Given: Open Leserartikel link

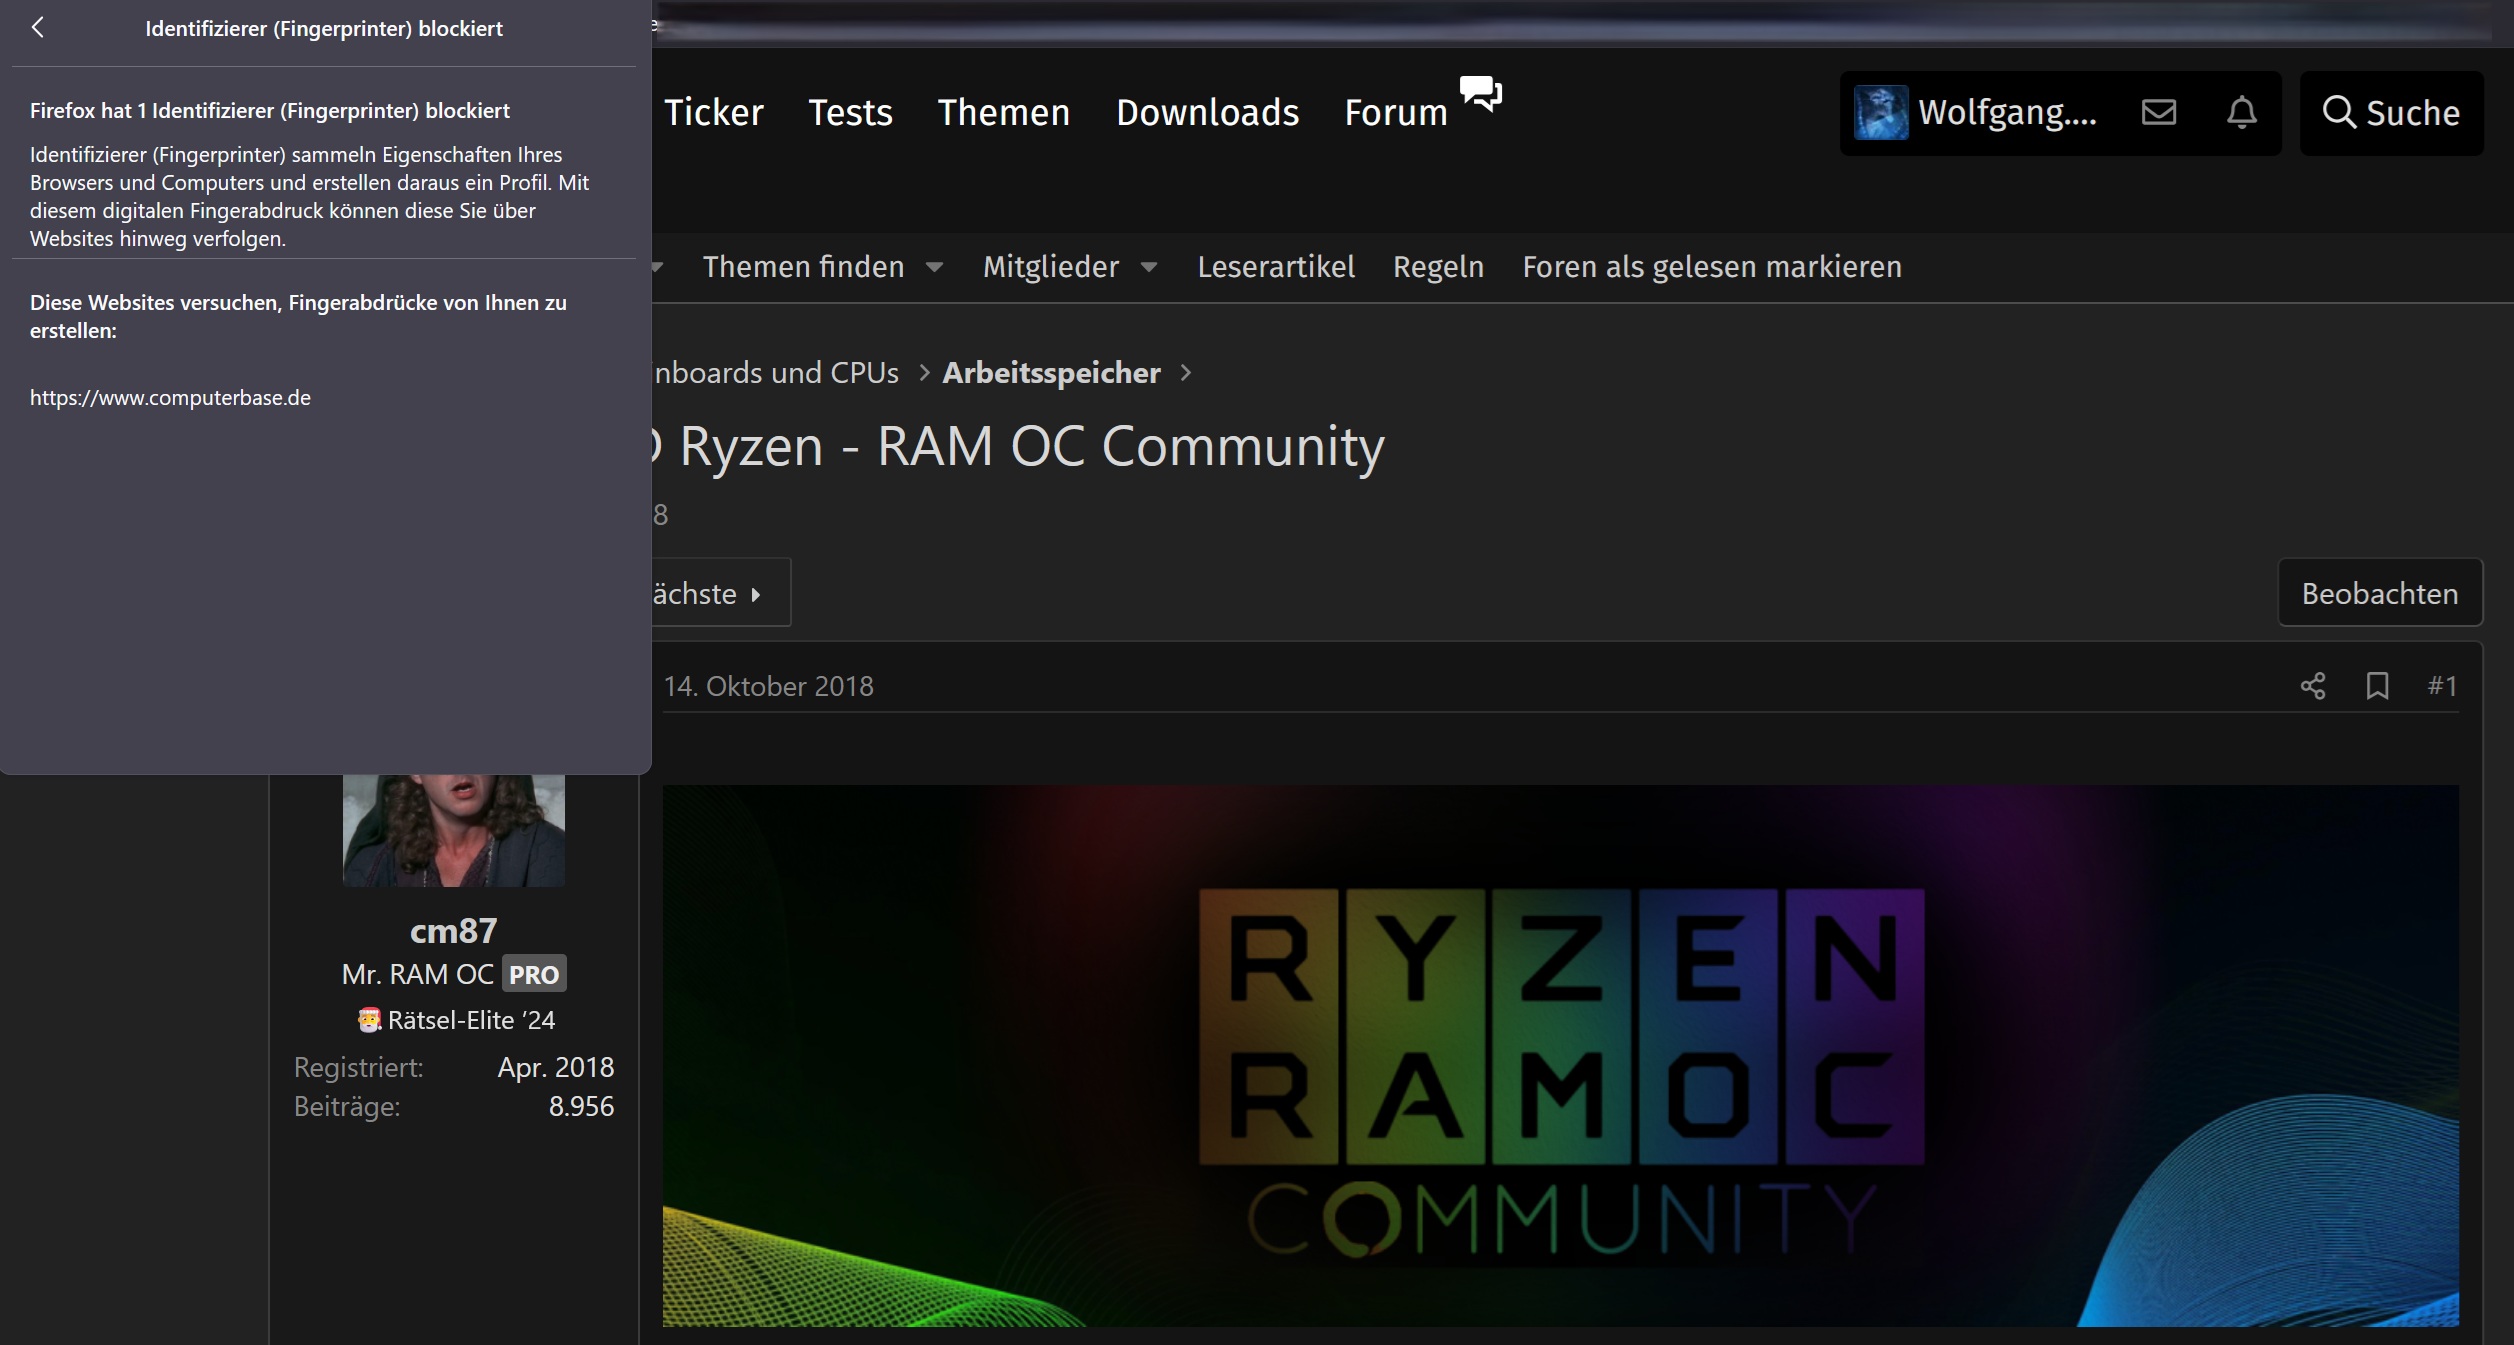Looking at the screenshot, I should (1276, 267).
